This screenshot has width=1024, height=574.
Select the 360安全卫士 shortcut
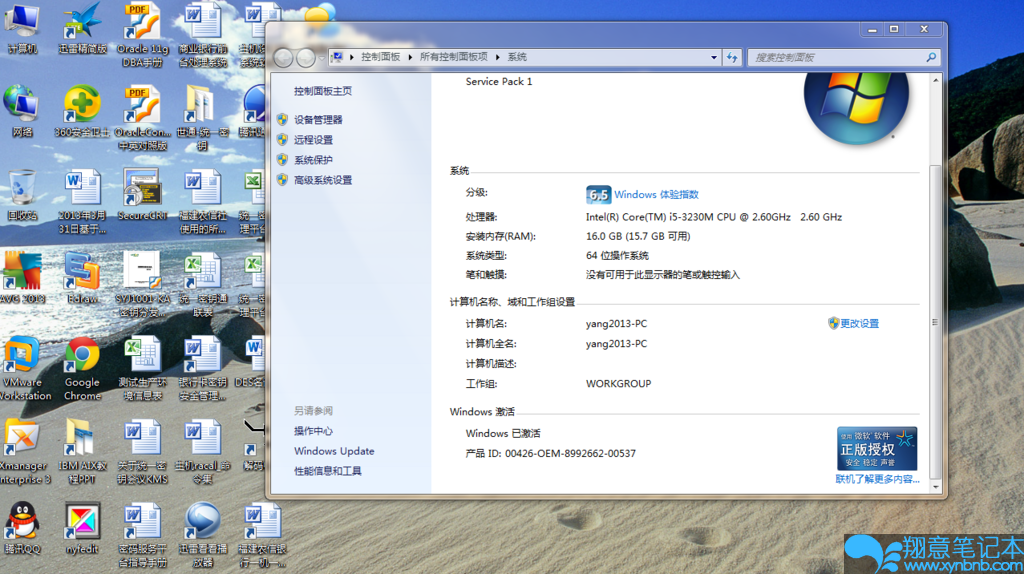pos(82,111)
